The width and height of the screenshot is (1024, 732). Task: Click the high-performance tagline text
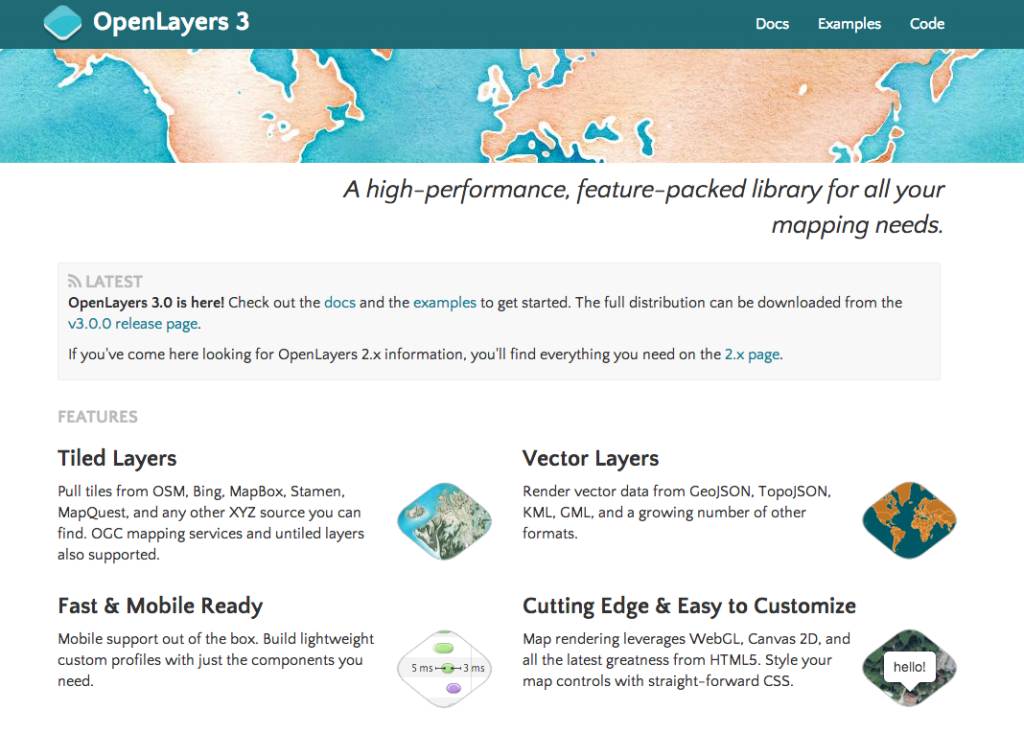tap(643, 207)
